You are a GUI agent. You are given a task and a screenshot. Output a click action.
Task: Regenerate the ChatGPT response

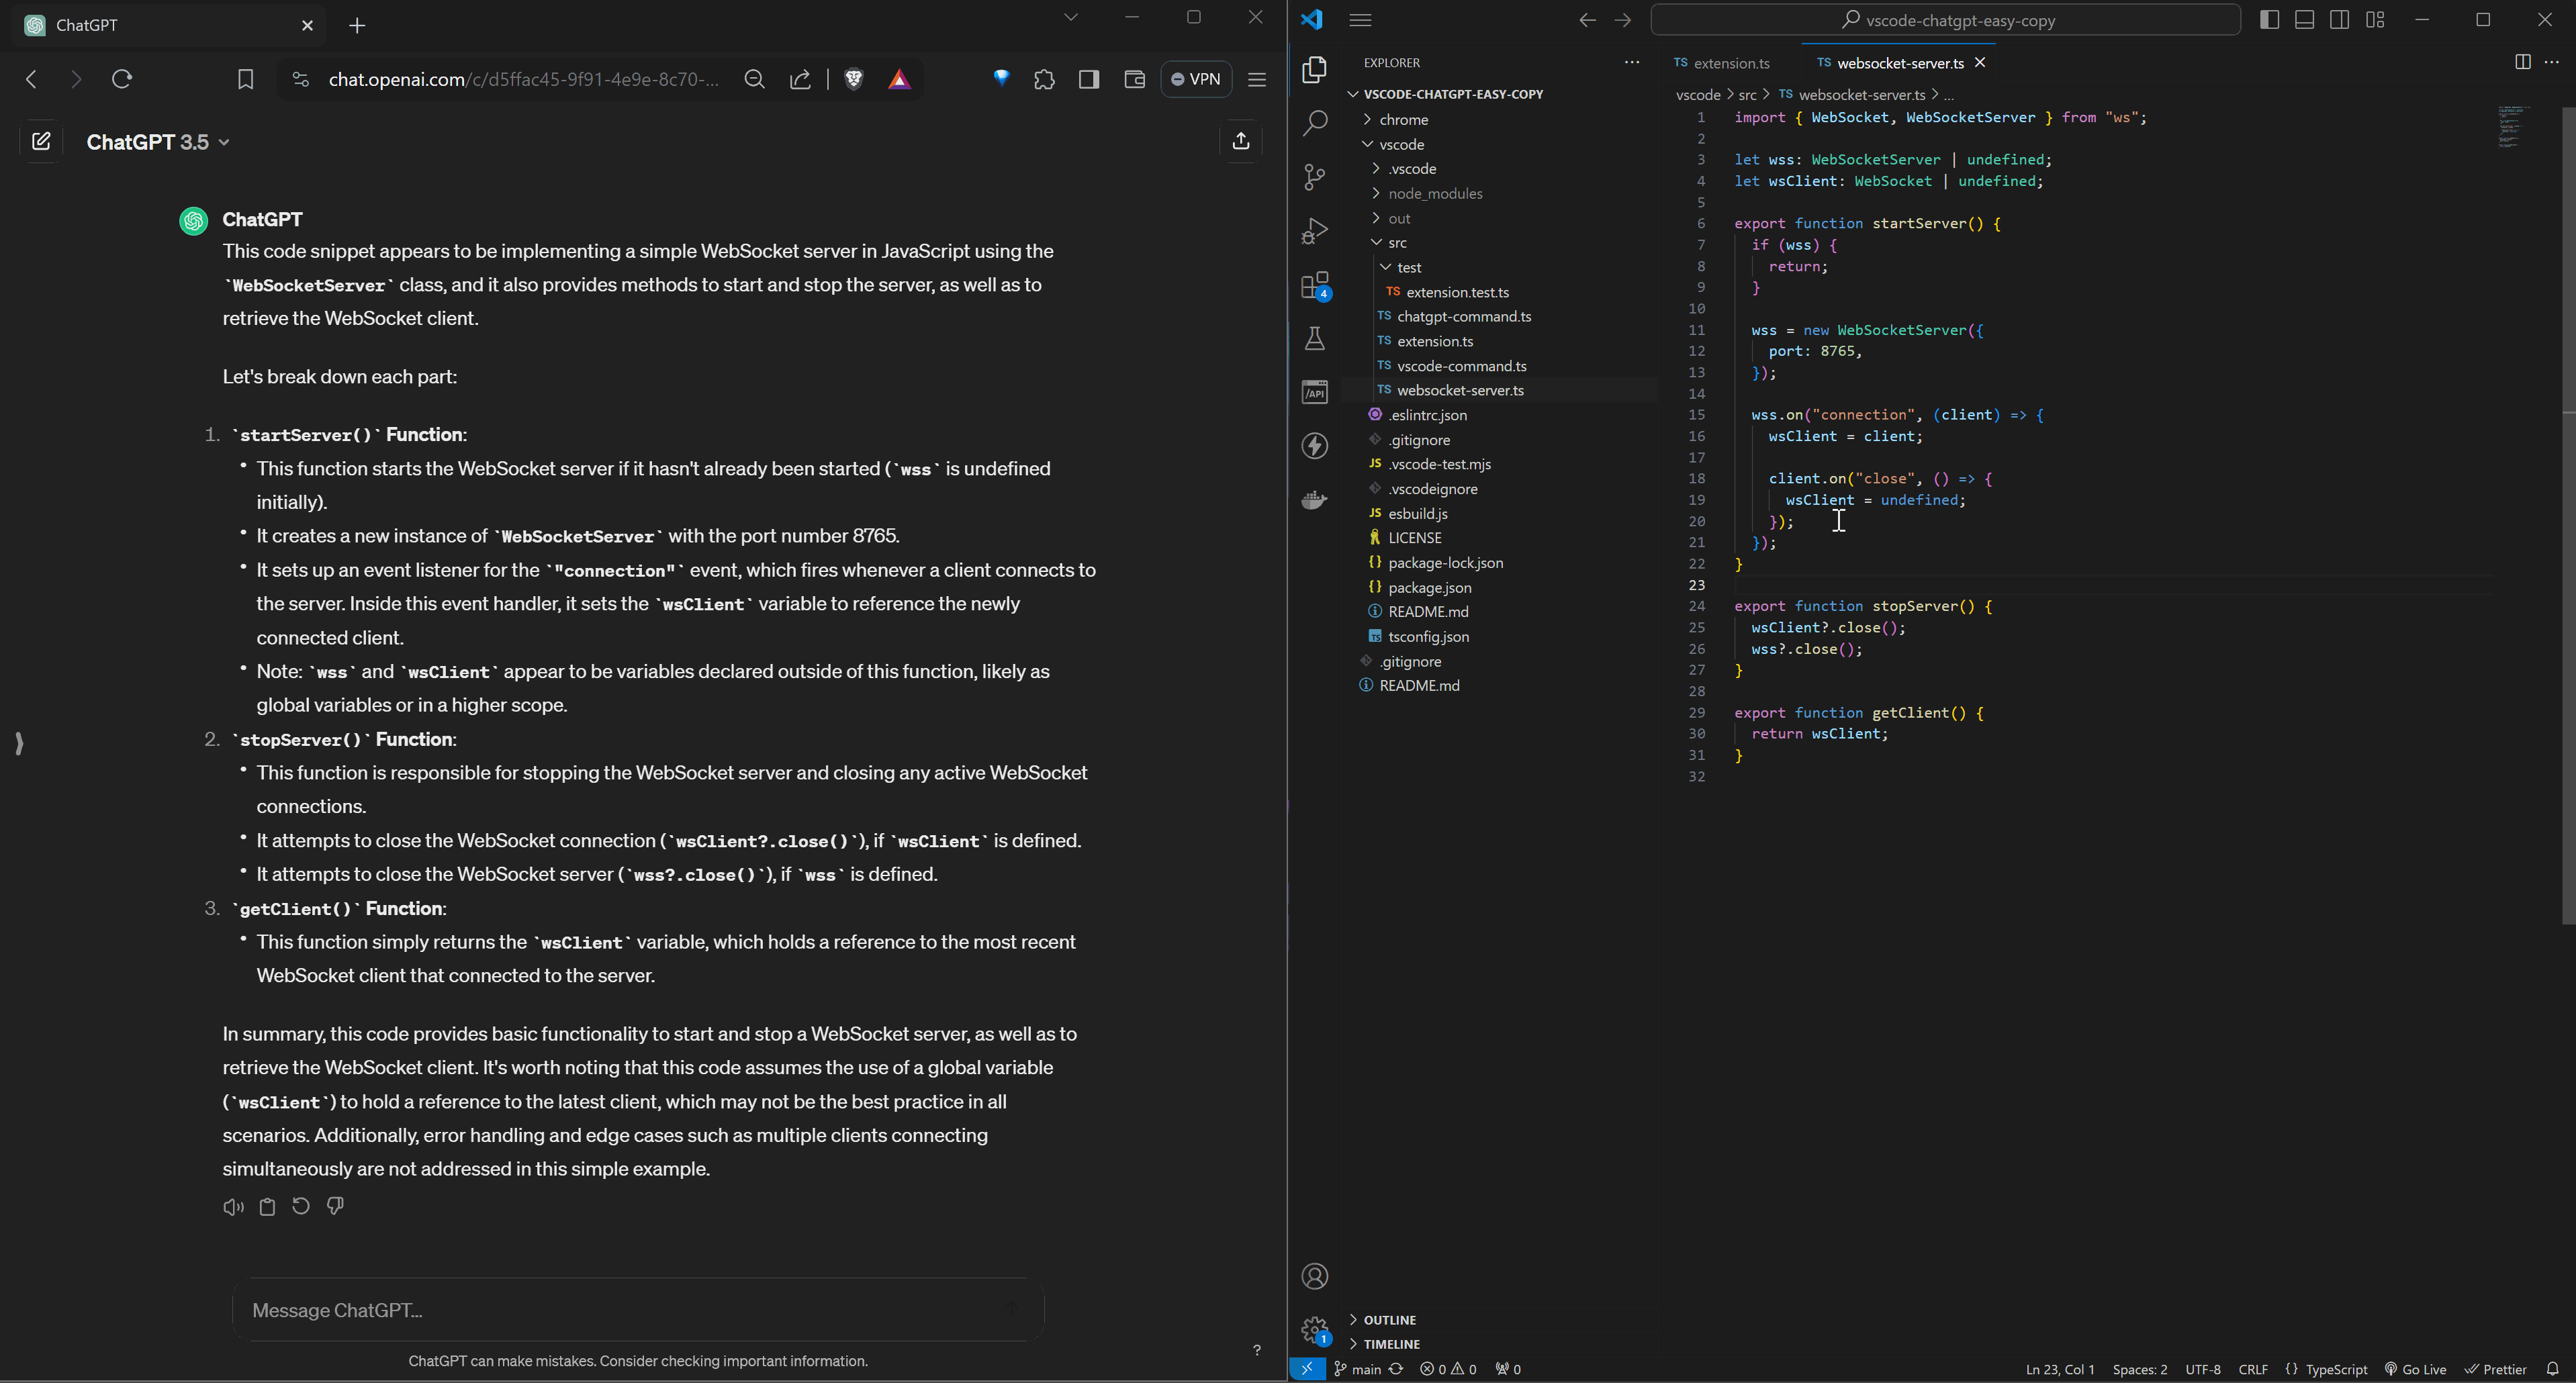[301, 1207]
